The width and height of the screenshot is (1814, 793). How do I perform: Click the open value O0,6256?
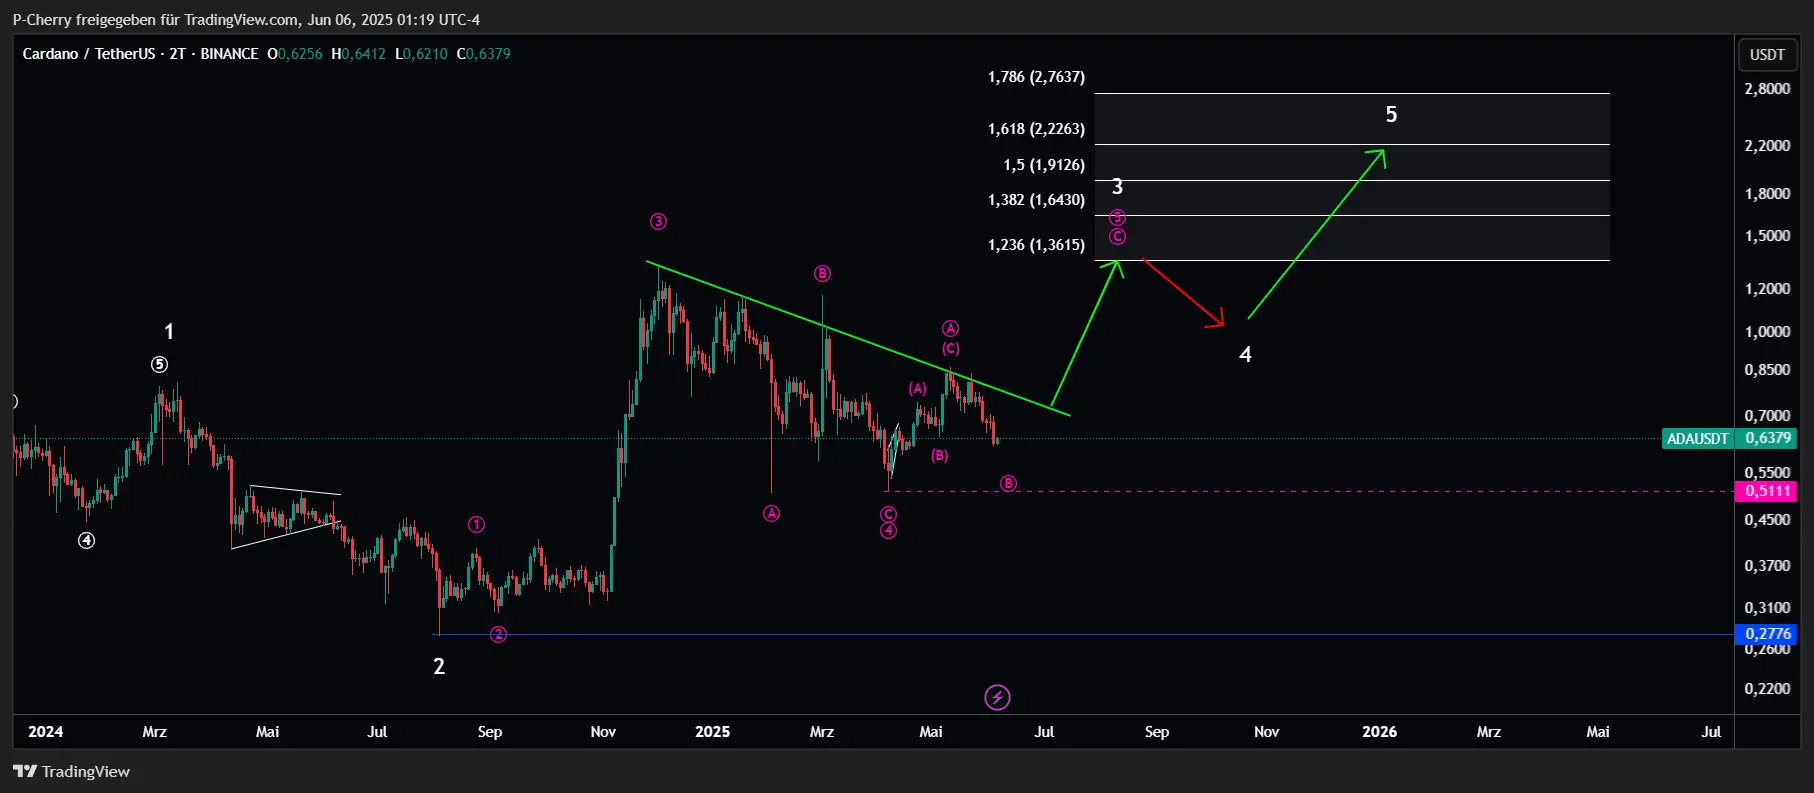(x=295, y=54)
